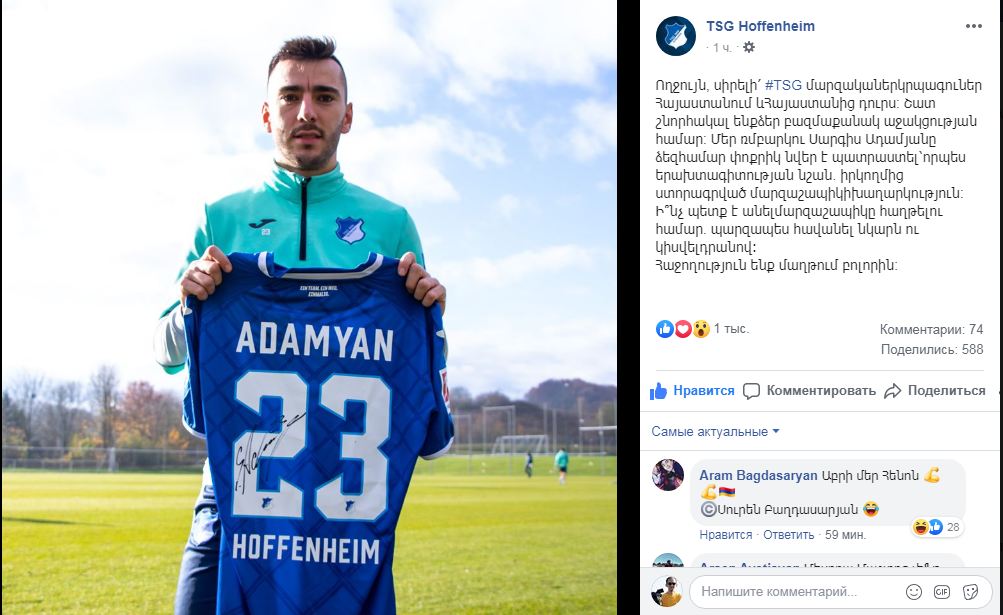Open the GIF picker in comment box
1003x615 pixels.
pyautogui.click(x=942, y=592)
